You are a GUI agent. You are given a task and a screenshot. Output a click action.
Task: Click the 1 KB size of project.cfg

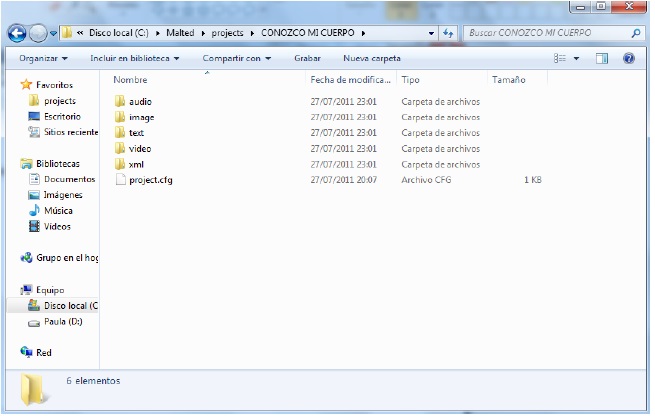[533, 180]
